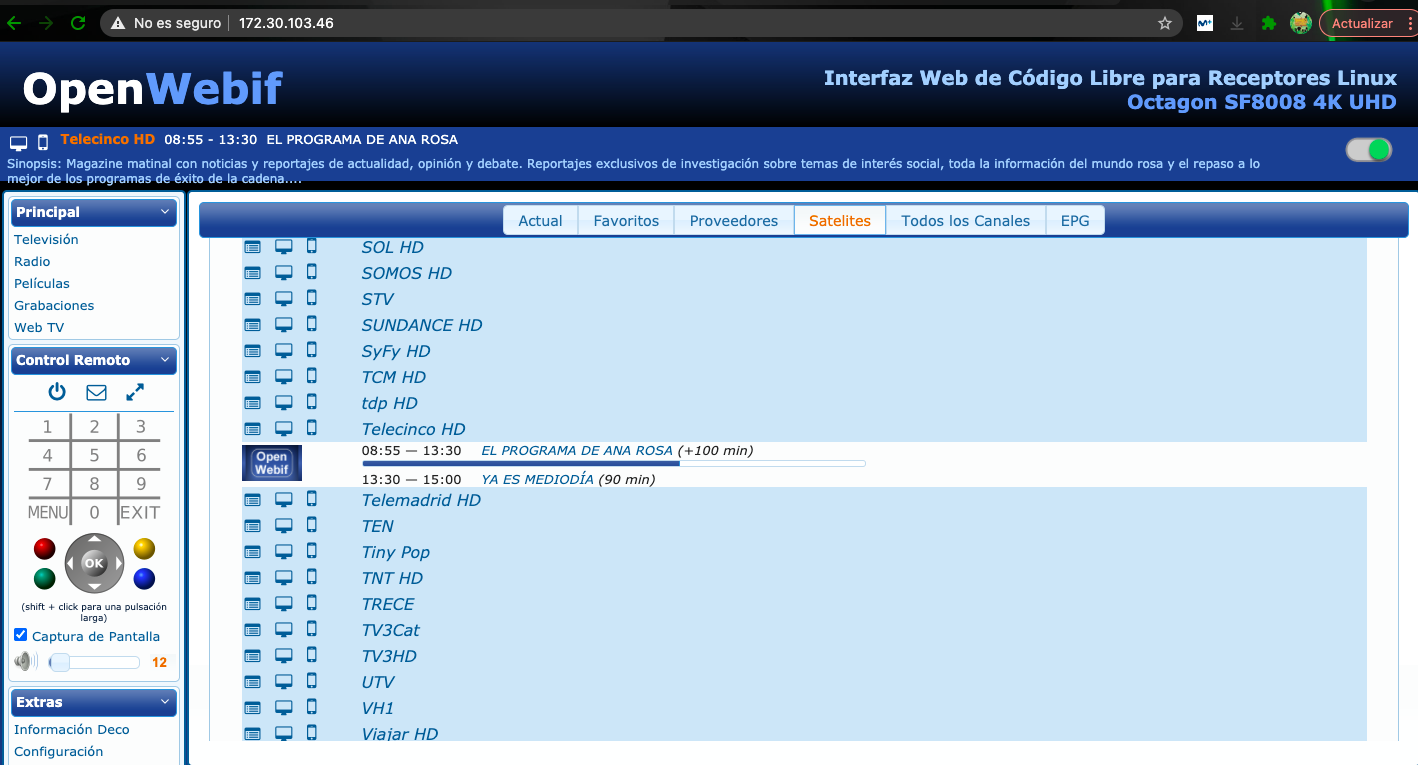Collapse the Extras panel
1418x765 pixels.
165,702
